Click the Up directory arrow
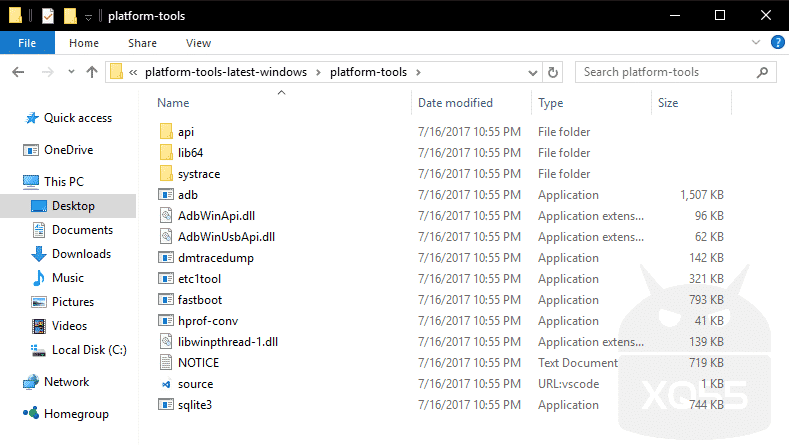789x445 pixels. tap(92, 72)
